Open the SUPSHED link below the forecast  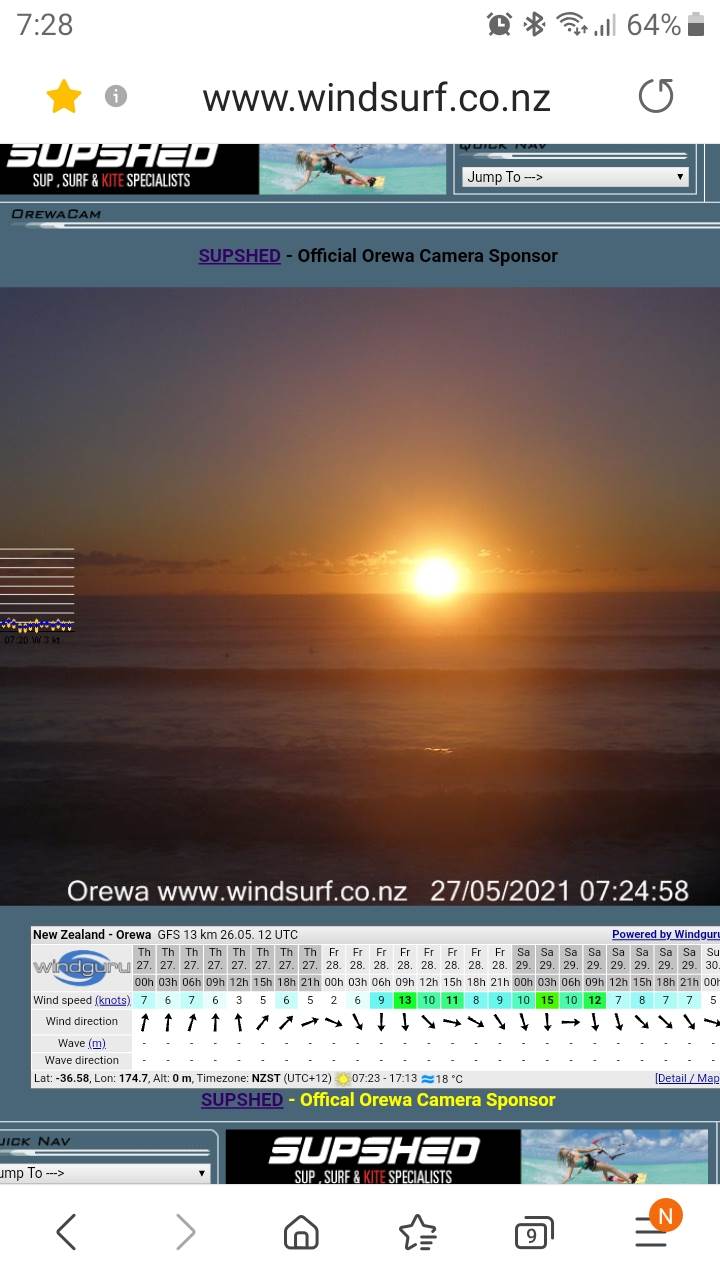click(x=242, y=1100)
